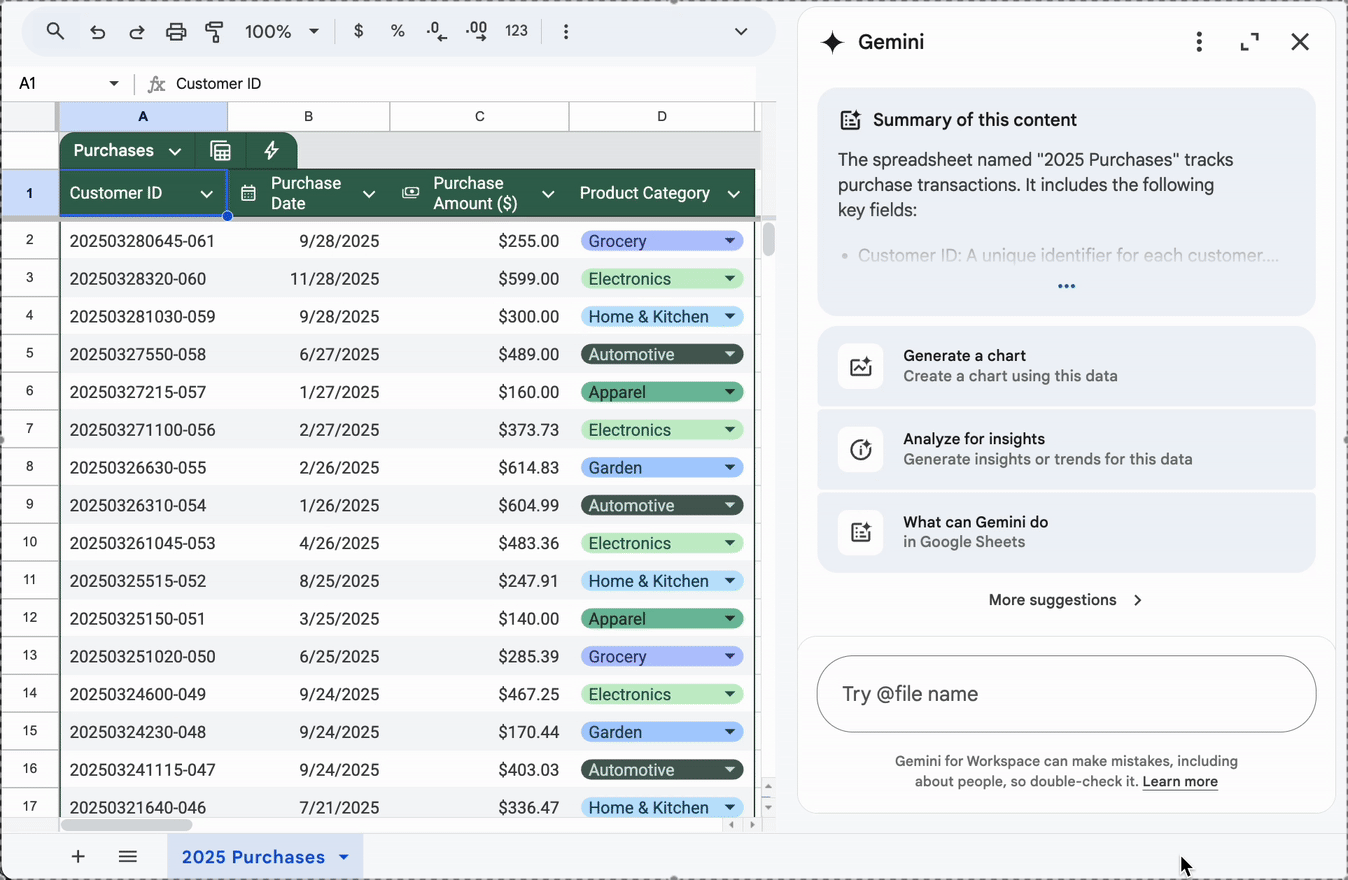
Task: Redo the last action
Action: (136, 31)
